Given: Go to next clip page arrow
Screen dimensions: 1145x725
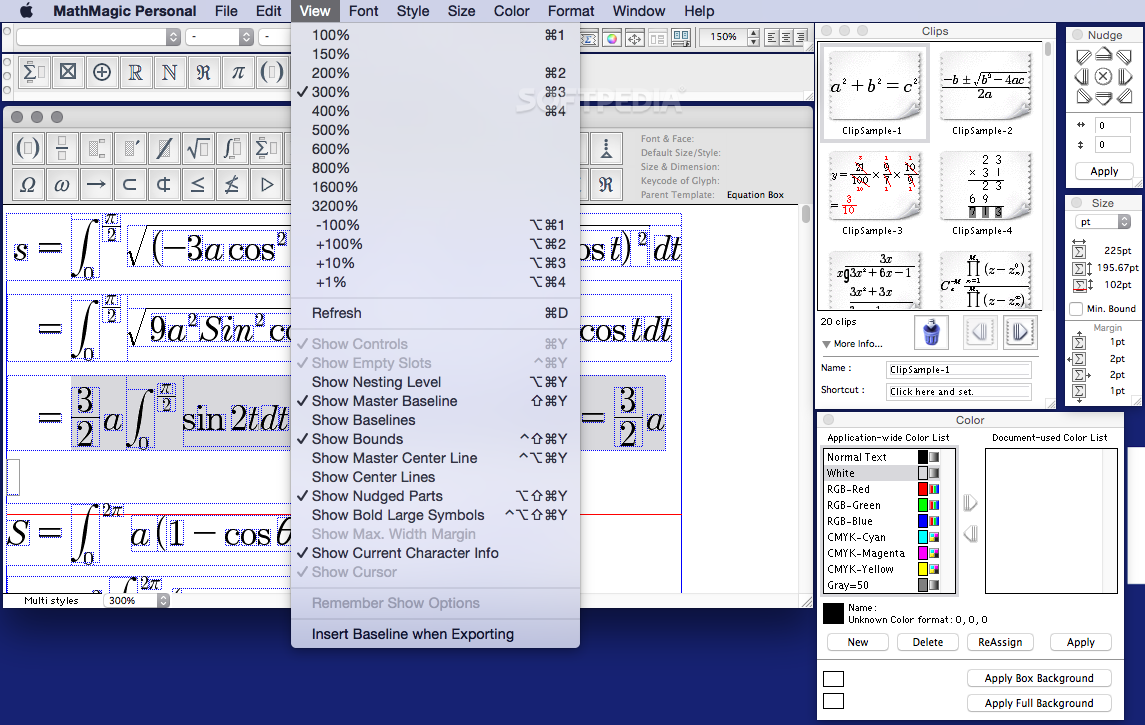Looking at the screenshot, I should click(x=1019, y=332).
